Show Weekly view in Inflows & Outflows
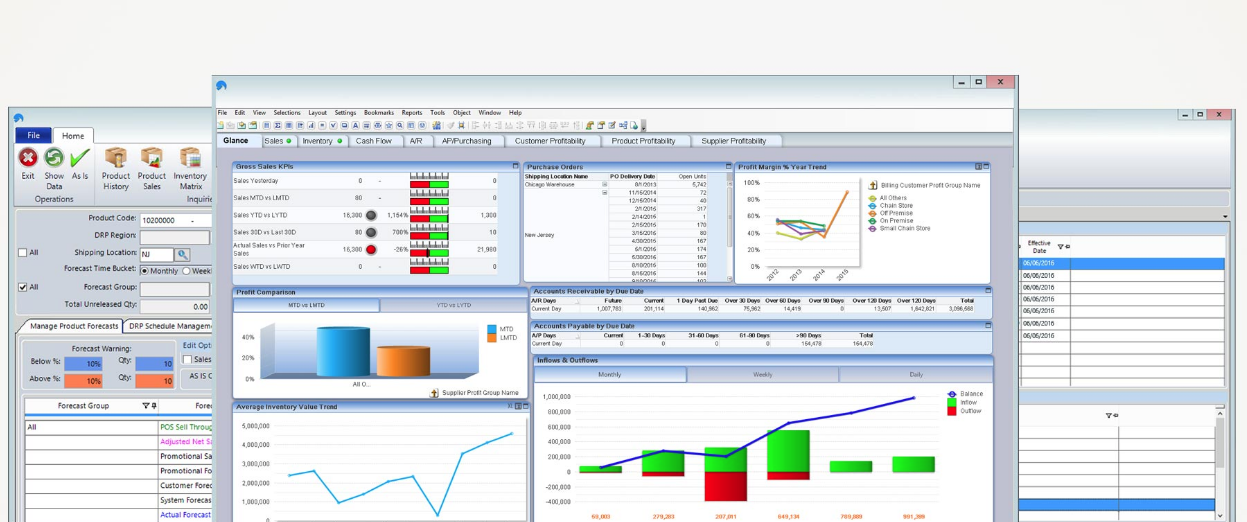The width and height of the screenshot is (1247, 522). tap(762, 375)
